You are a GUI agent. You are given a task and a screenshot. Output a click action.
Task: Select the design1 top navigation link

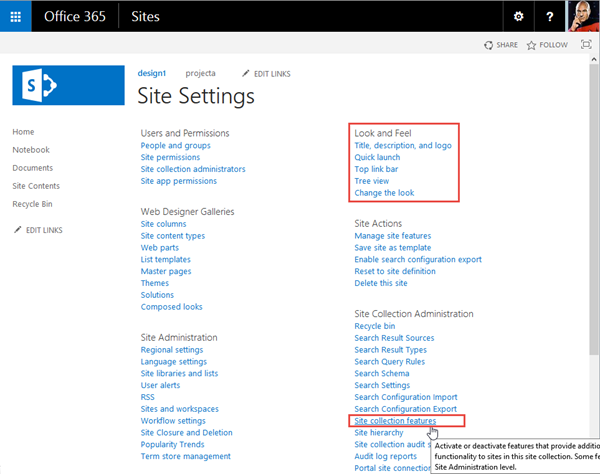[152, 73]
